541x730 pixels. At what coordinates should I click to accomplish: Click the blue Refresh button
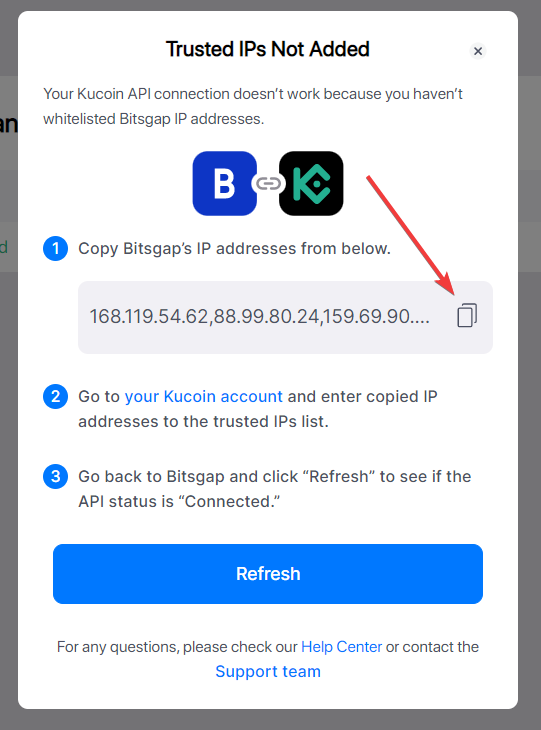[268, 574]
